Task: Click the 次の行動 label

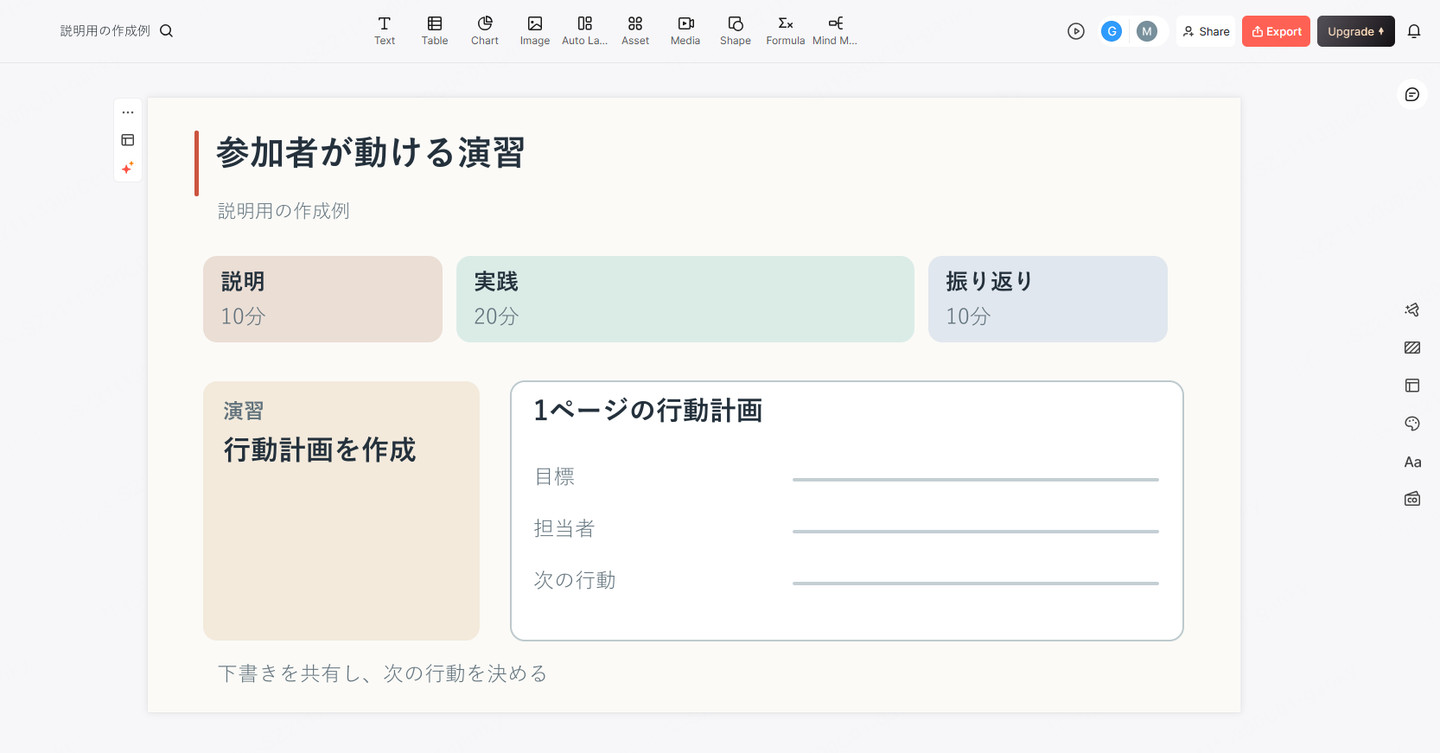Action: click(575, 580)
